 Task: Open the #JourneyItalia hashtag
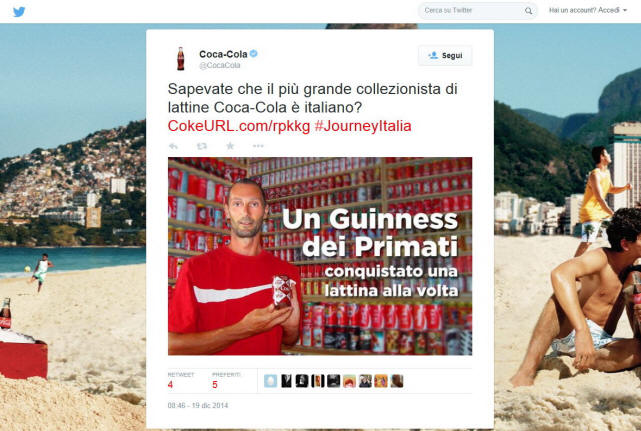point(363,126)
